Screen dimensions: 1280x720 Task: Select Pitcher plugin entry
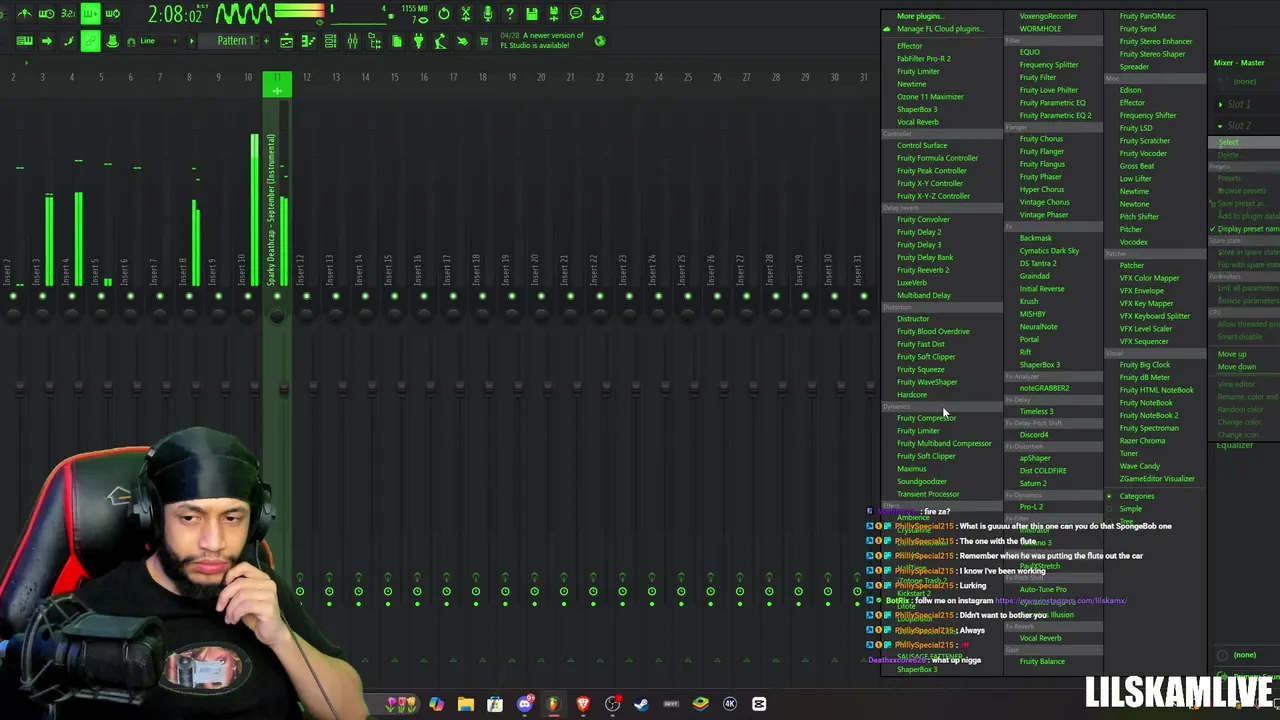point(1130,229)
